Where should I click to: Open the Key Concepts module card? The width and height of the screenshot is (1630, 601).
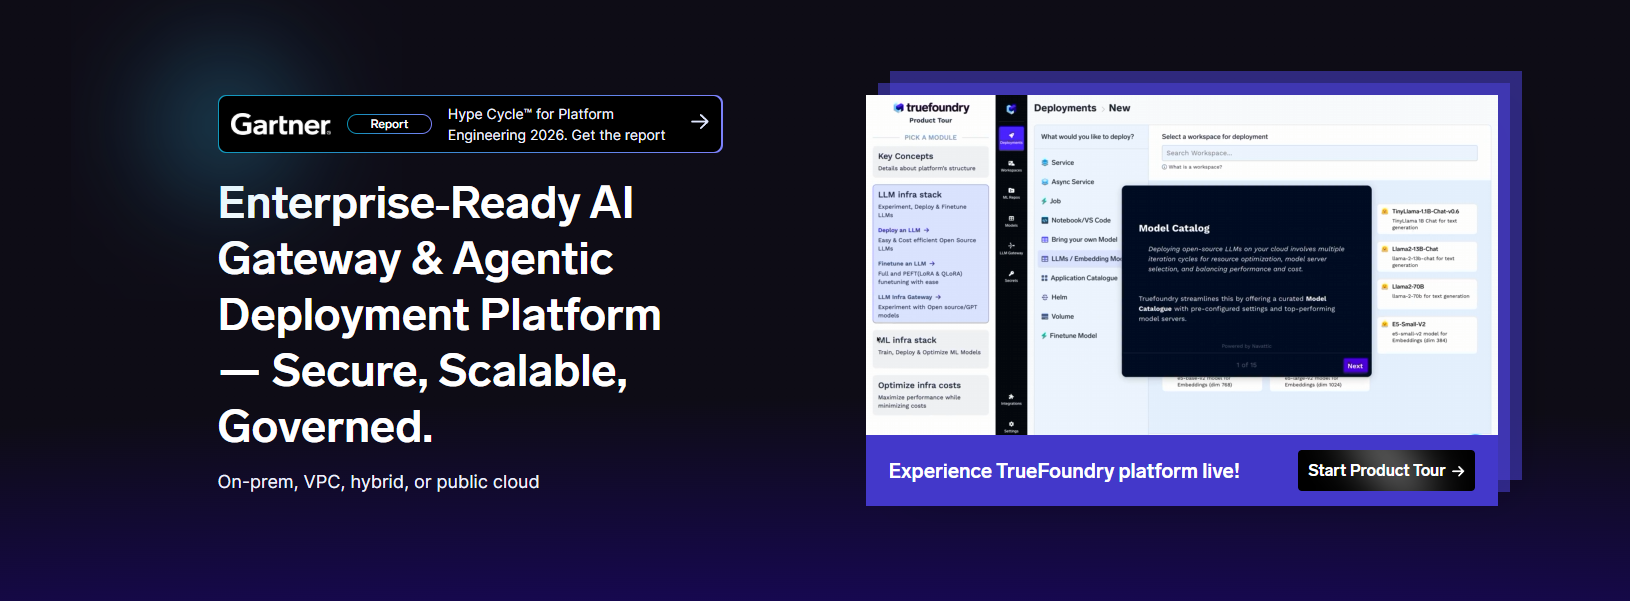point(931,162)
